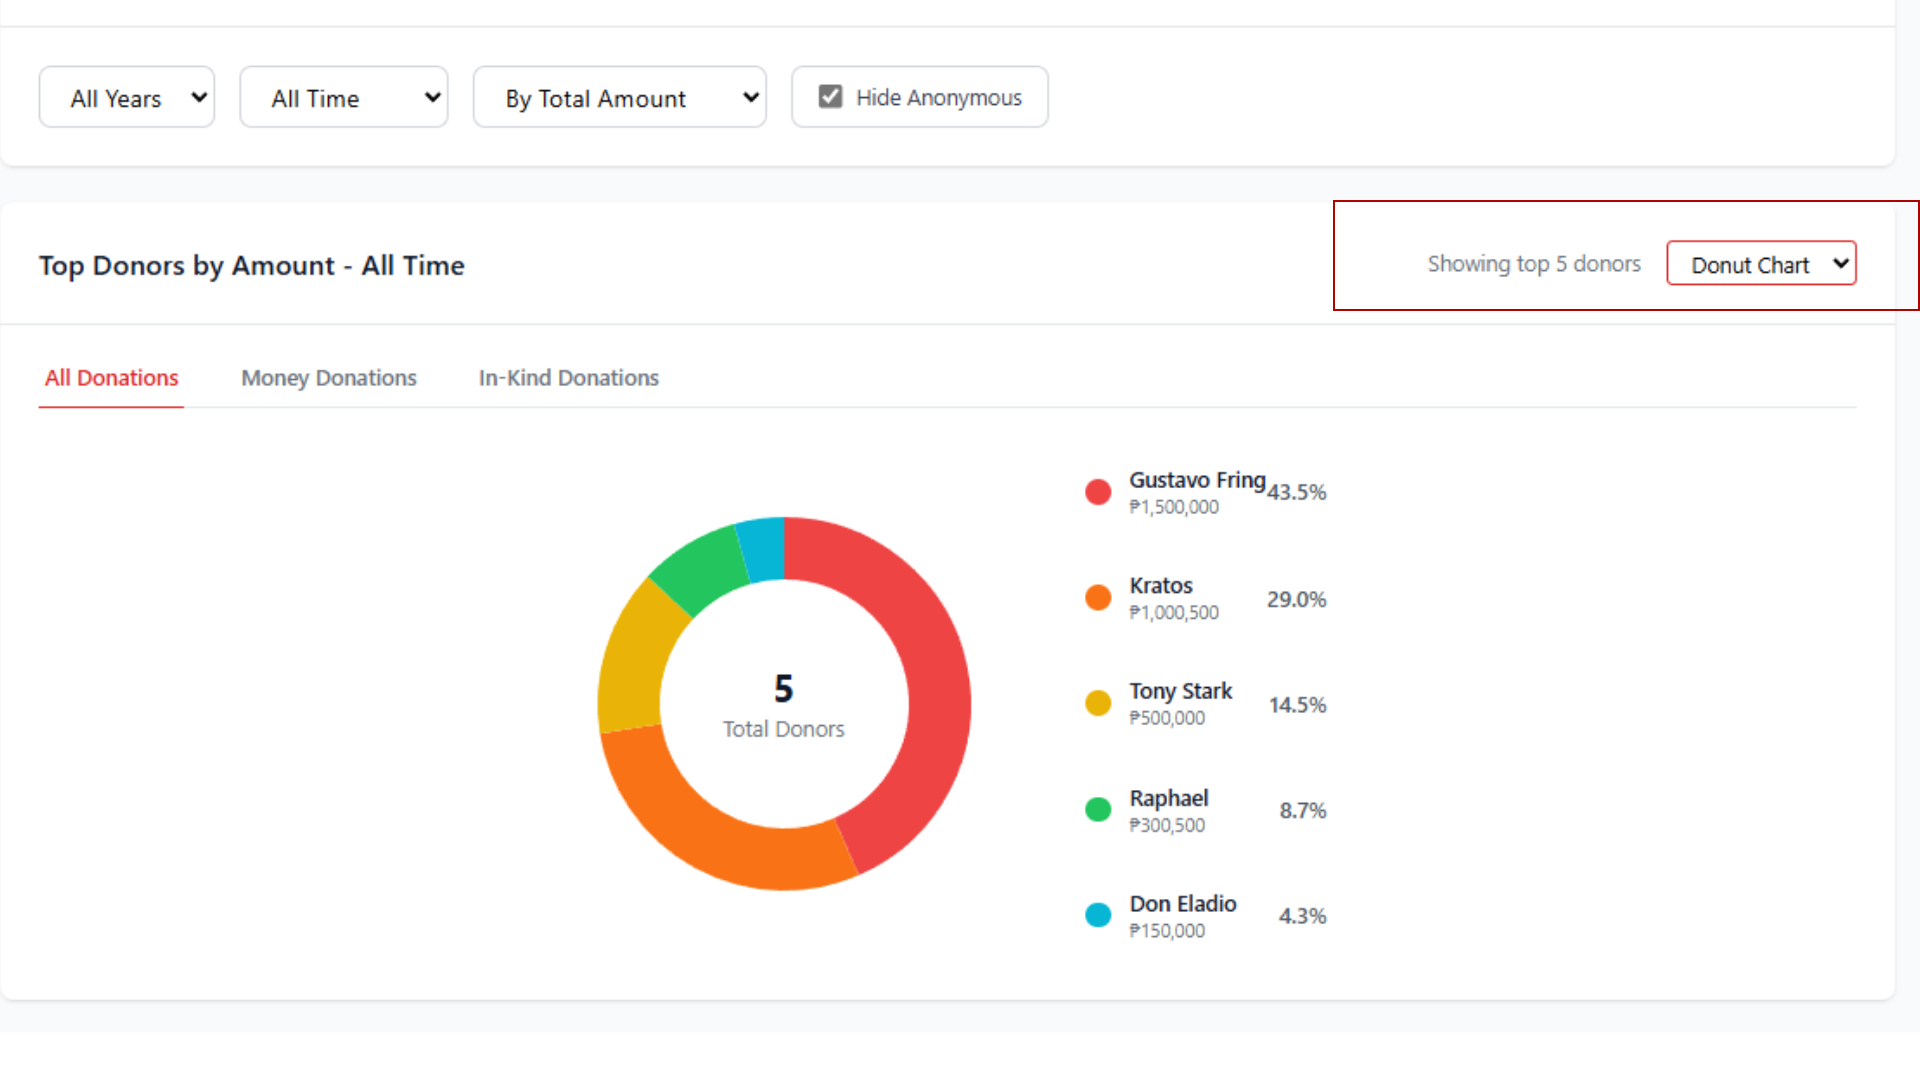This screenshot has width=1920, height=1080.
Task: Open the Donut Chart type dropdown
Action: pos(1761,264)
